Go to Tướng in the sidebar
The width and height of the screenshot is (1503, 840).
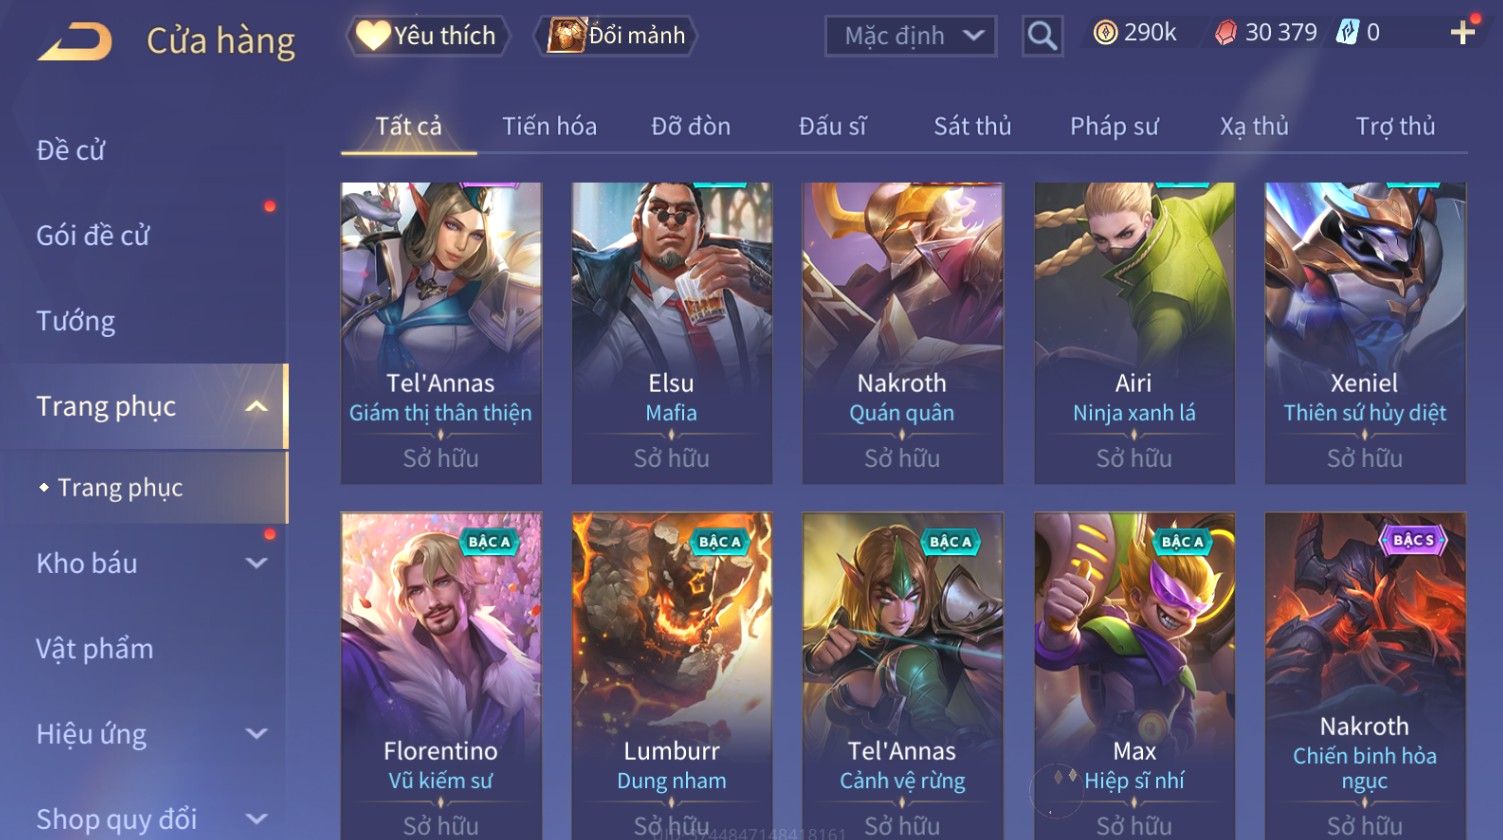(x=76, y=321)
